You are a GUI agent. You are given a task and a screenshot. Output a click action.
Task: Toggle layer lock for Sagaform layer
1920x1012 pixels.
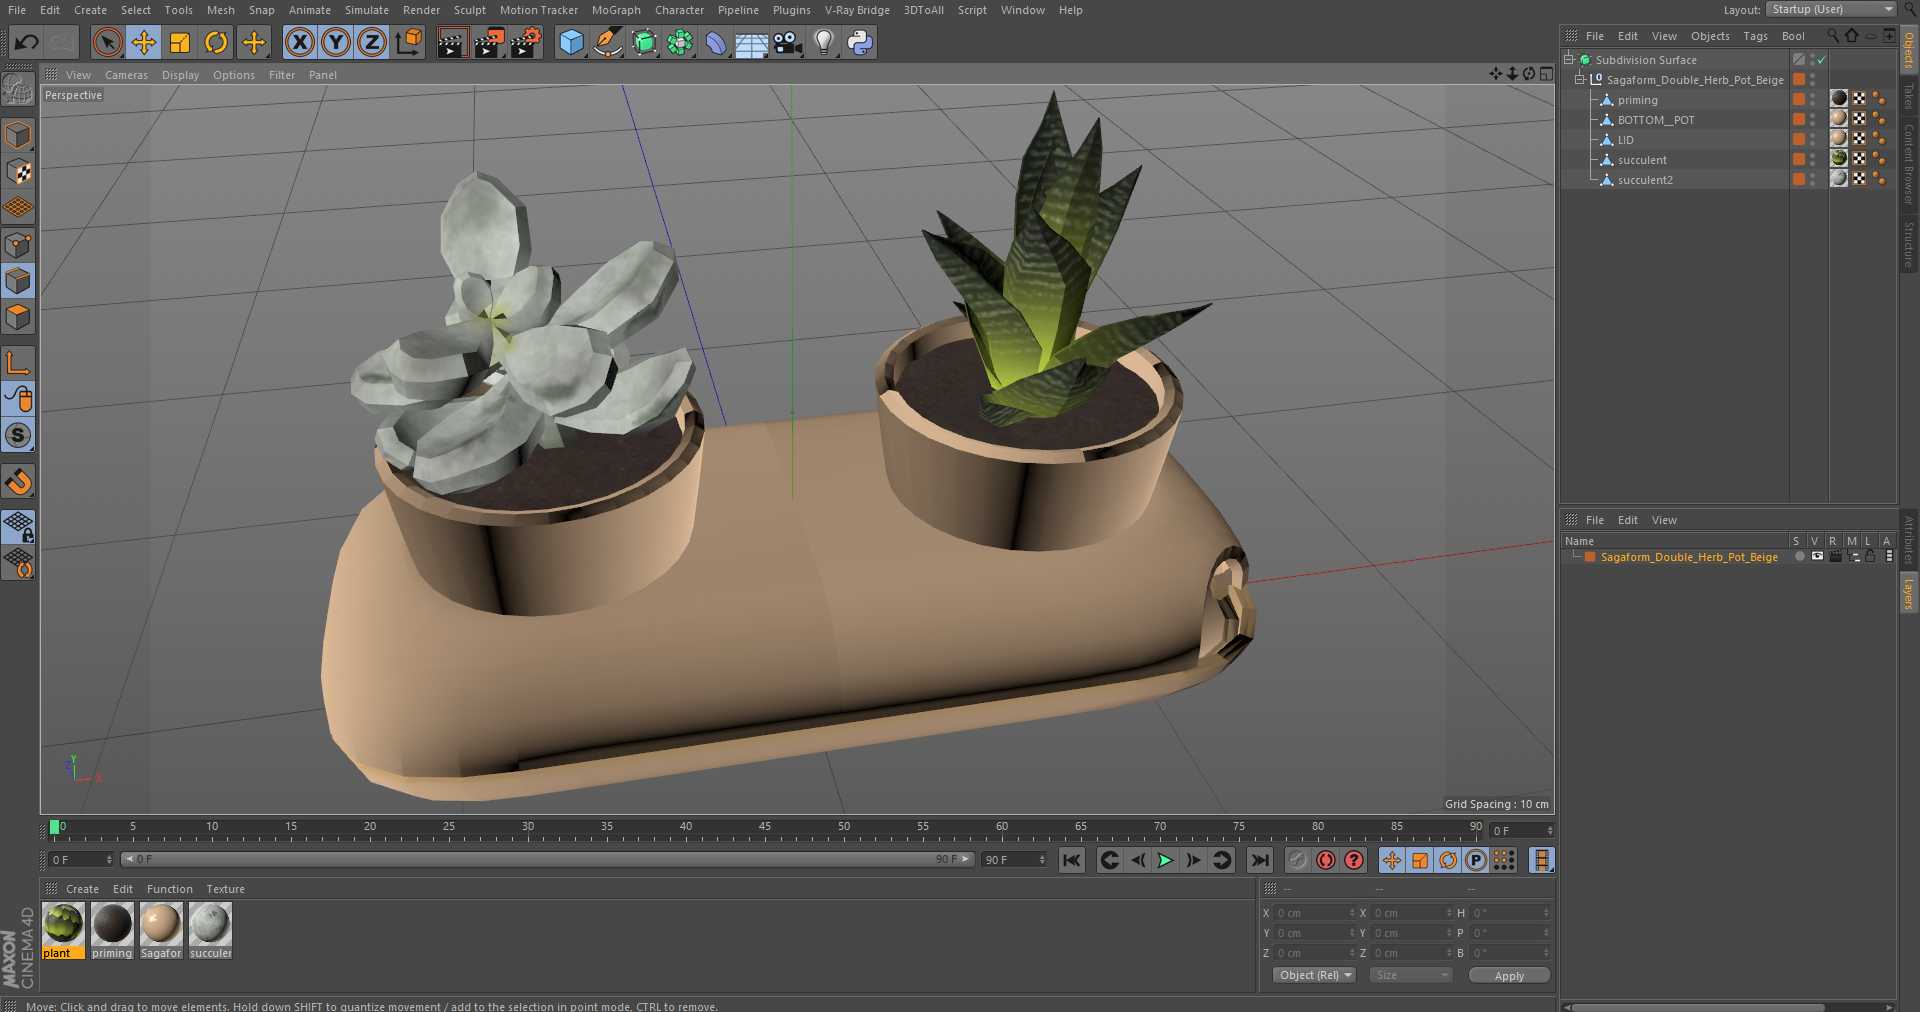pos(1869,556)
